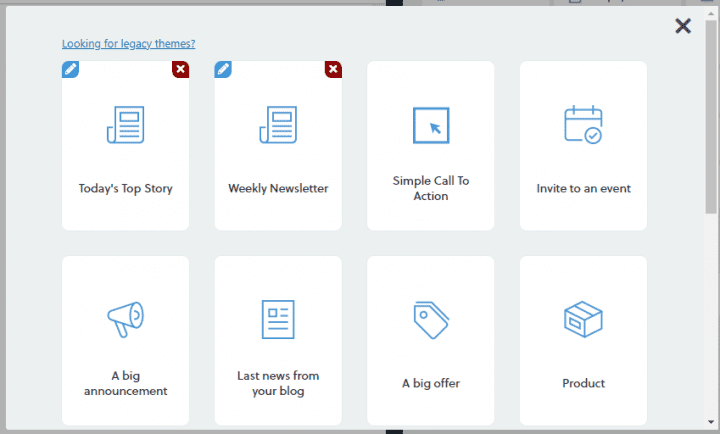
Task: Close the theme selection dialog
Action: click(683, 26)
